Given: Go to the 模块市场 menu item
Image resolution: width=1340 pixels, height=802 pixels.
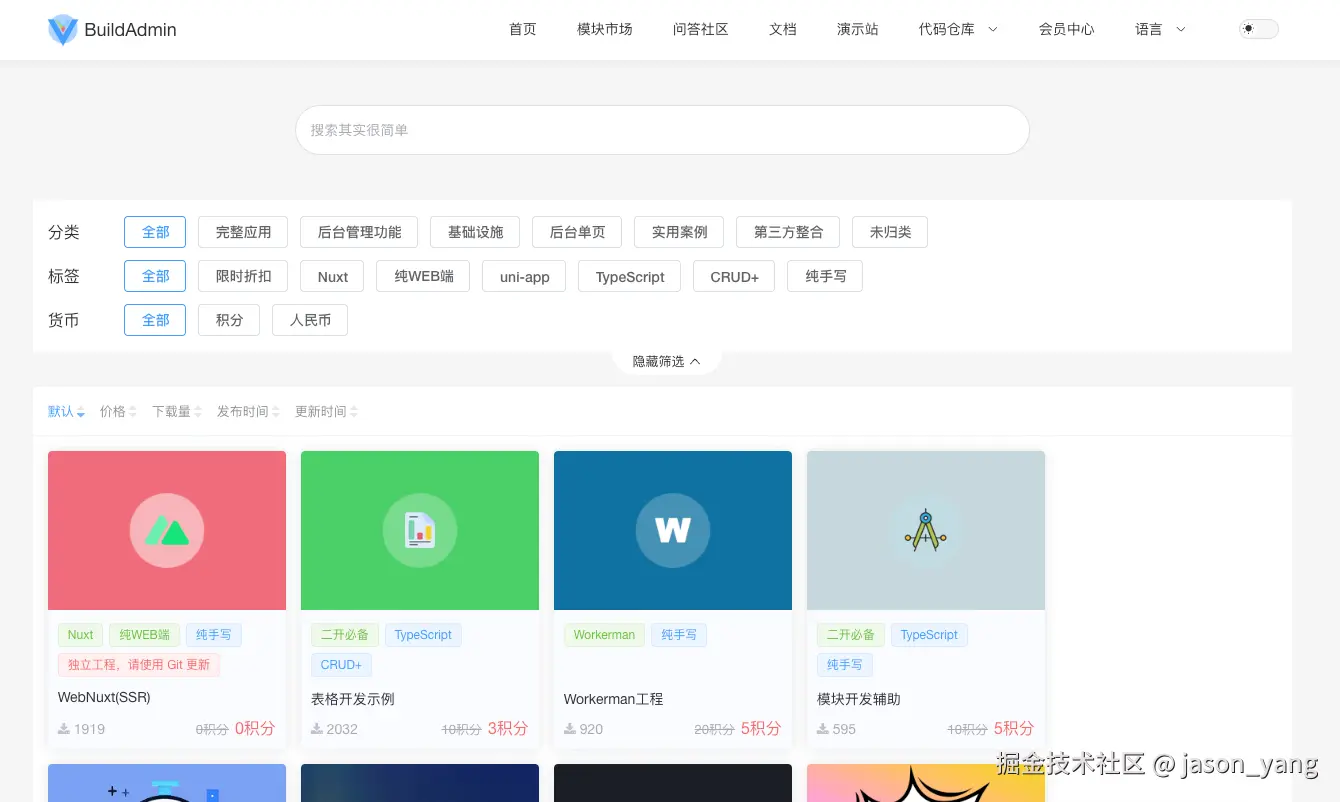Looking at the screenshot, I should (x=605, y=29).
